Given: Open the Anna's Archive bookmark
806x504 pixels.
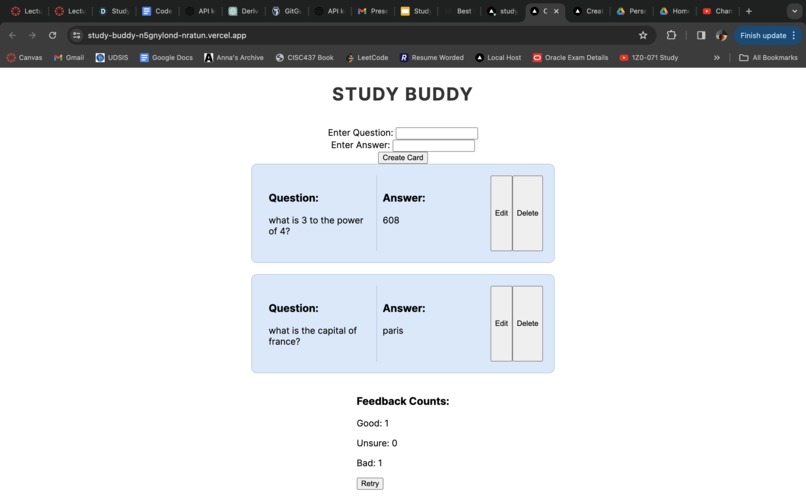Looking at the screenshot, I should pyautogui.click(x=234, y=58).
